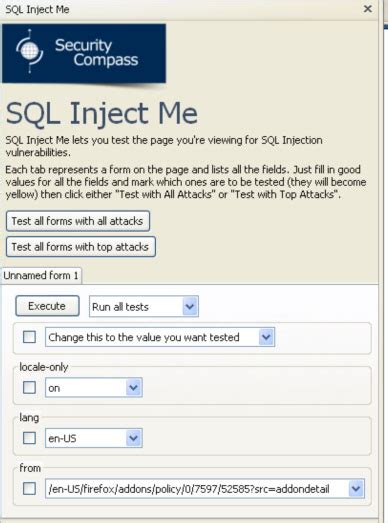The height and width of the screenshot is (523, 388).
Task: Click Test all forms with top attacks
Action: pyautogui.click(x=81, y=247)
